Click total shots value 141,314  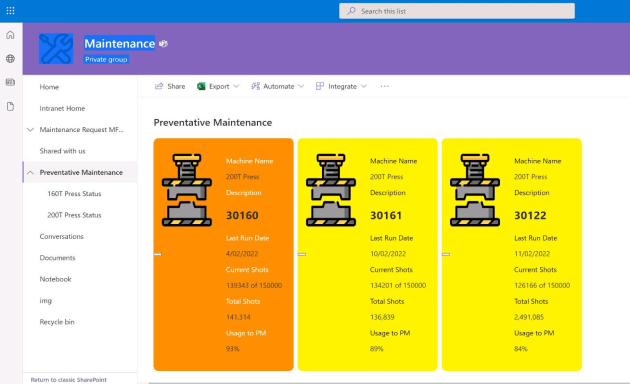point(238,317)
